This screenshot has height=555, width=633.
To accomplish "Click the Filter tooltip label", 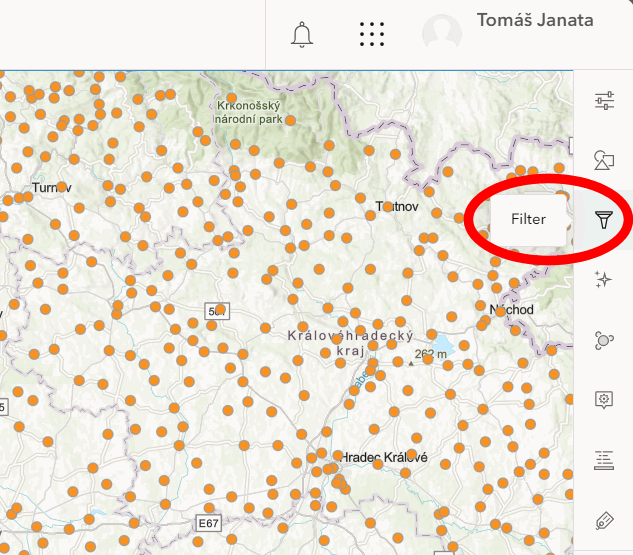I will click(x=528, y=219).
